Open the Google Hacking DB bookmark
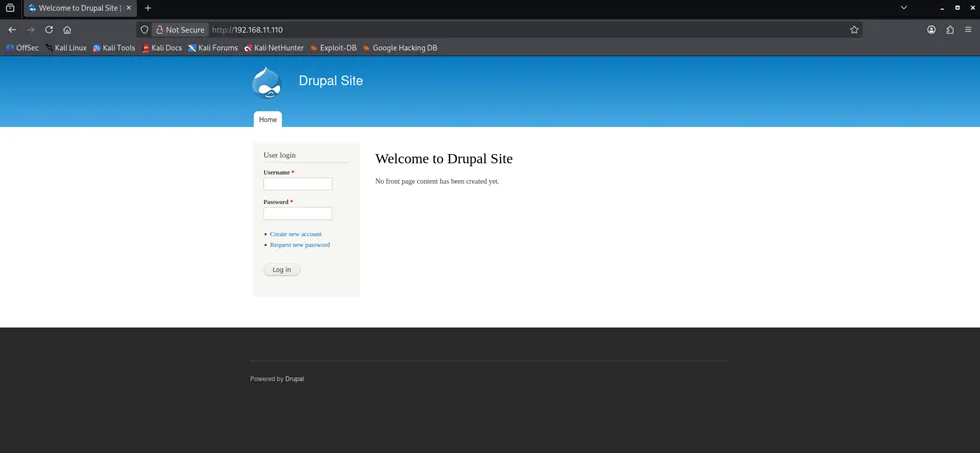This screenshot has width=980, height=453. pos(400,47)
